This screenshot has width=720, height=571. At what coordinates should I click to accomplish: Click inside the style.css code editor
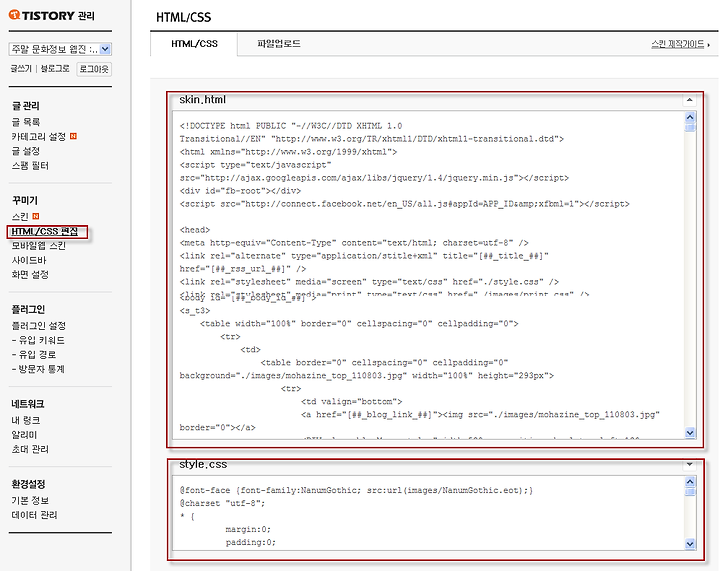[428, 513]
